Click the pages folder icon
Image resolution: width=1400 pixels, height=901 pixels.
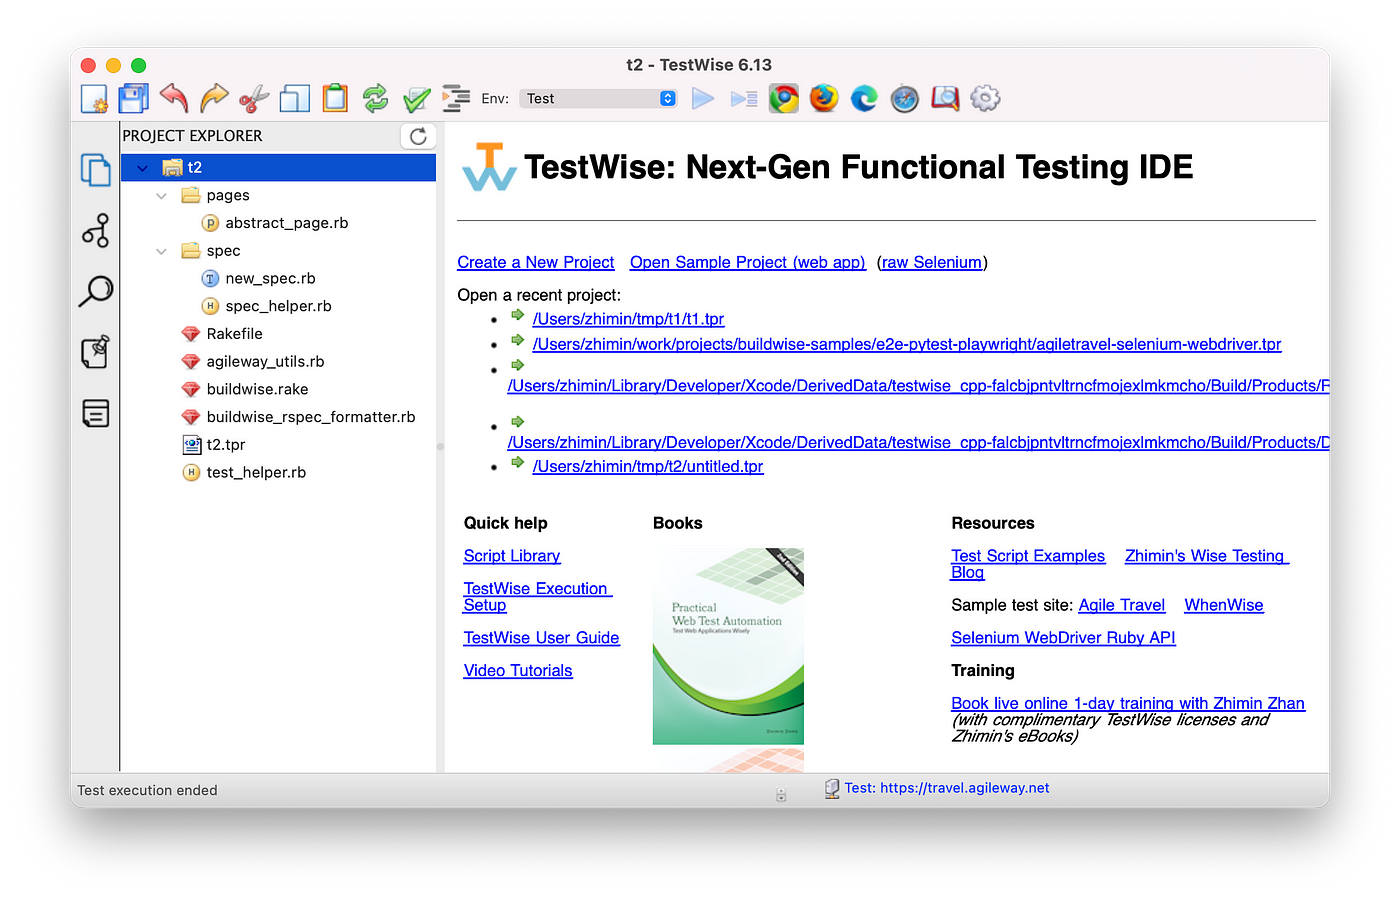tap(191, 195)
